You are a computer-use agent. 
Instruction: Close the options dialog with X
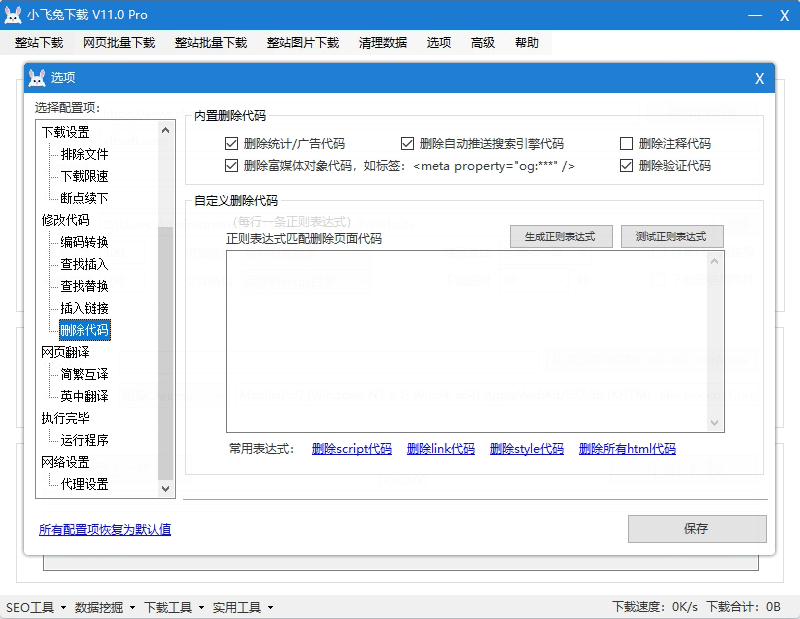pos(759,78)
